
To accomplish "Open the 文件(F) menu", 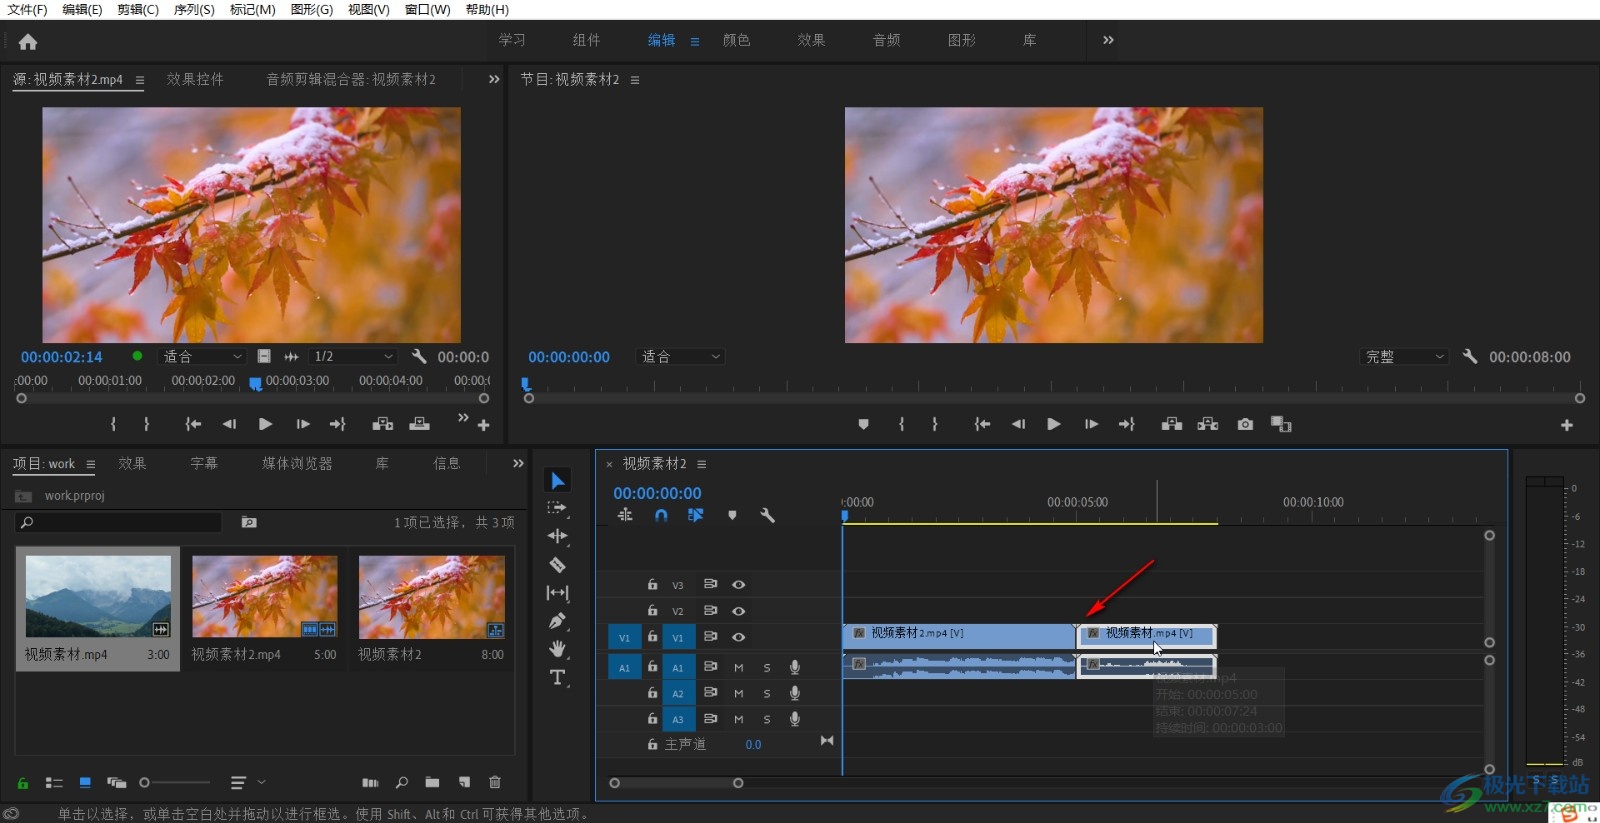I will [27, 9].
